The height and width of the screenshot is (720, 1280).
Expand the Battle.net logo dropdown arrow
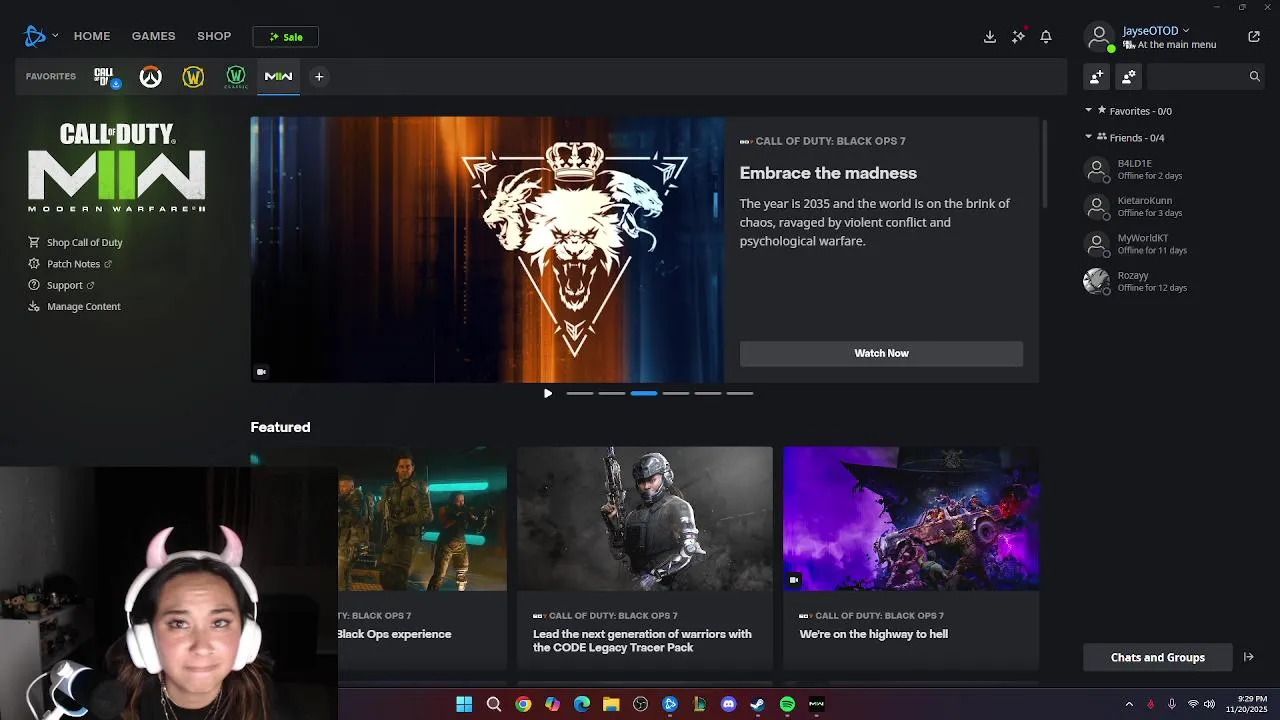[55, 36]
